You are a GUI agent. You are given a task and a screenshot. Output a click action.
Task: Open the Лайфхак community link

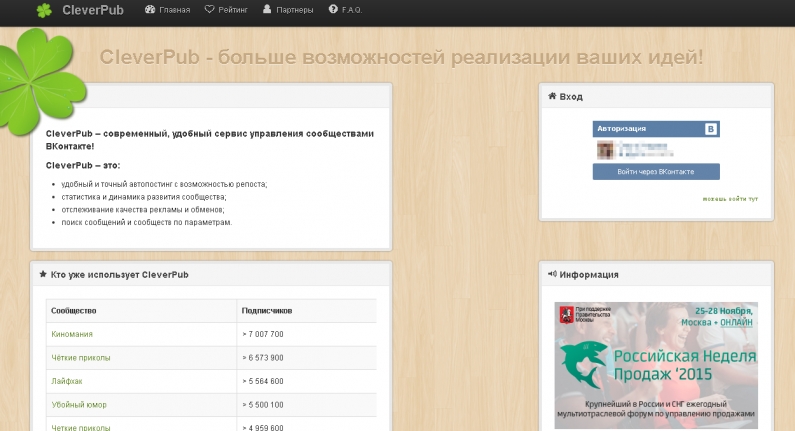pyautogui.click(x=66, y=381)
